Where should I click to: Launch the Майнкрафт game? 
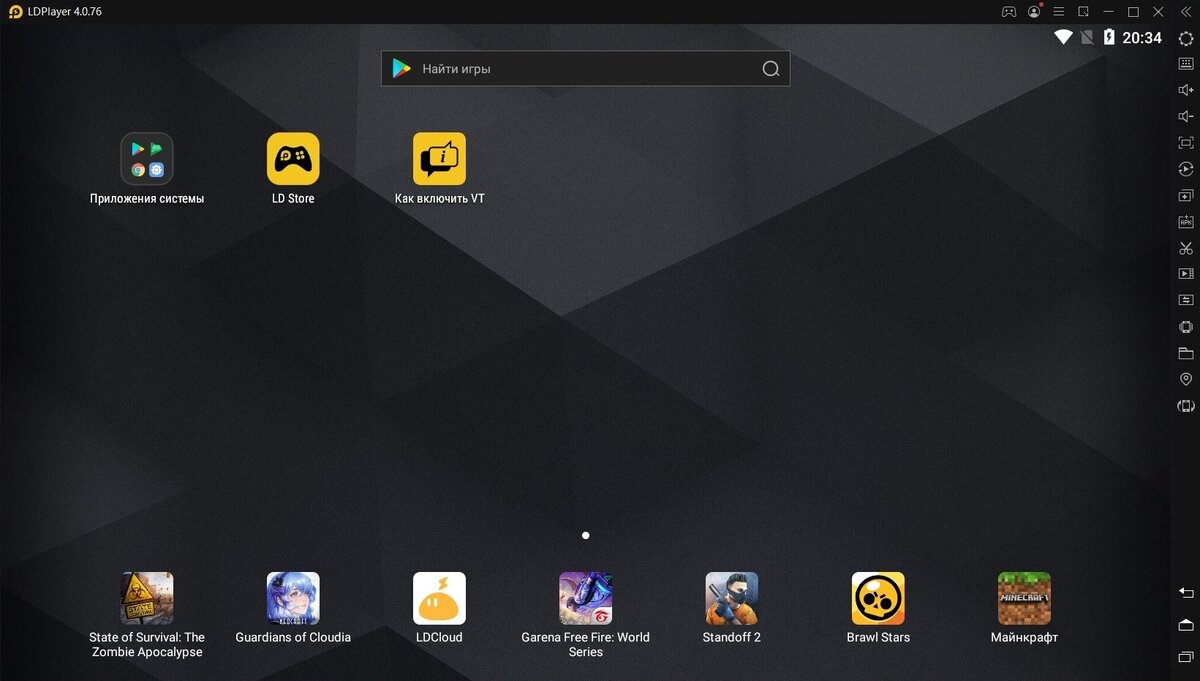coord(1024,598)
